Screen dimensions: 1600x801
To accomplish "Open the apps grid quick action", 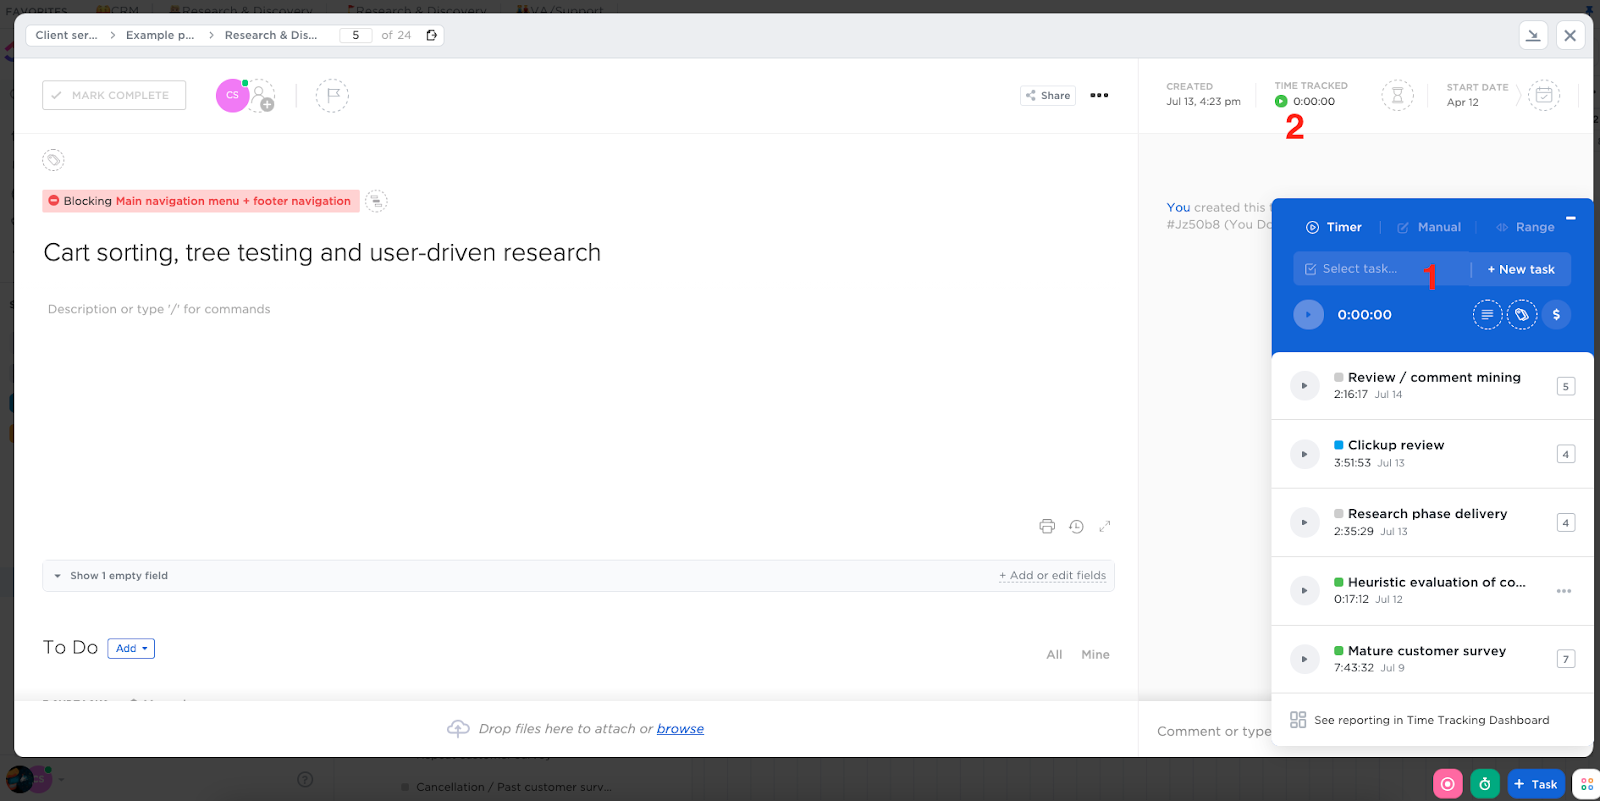I will point(1586,784).
